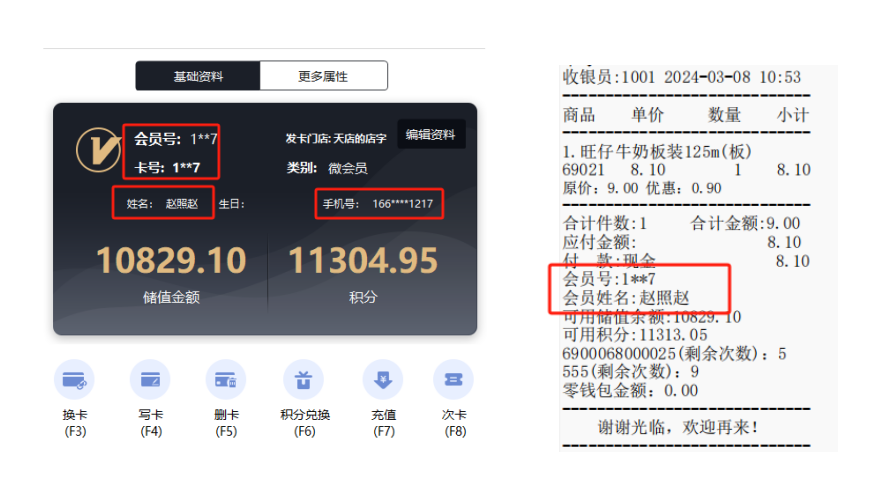Click receipt footer 谢谢光临，欢迎再来!
This screenshot has height=490, width=878.
click(x=679, y=428)
